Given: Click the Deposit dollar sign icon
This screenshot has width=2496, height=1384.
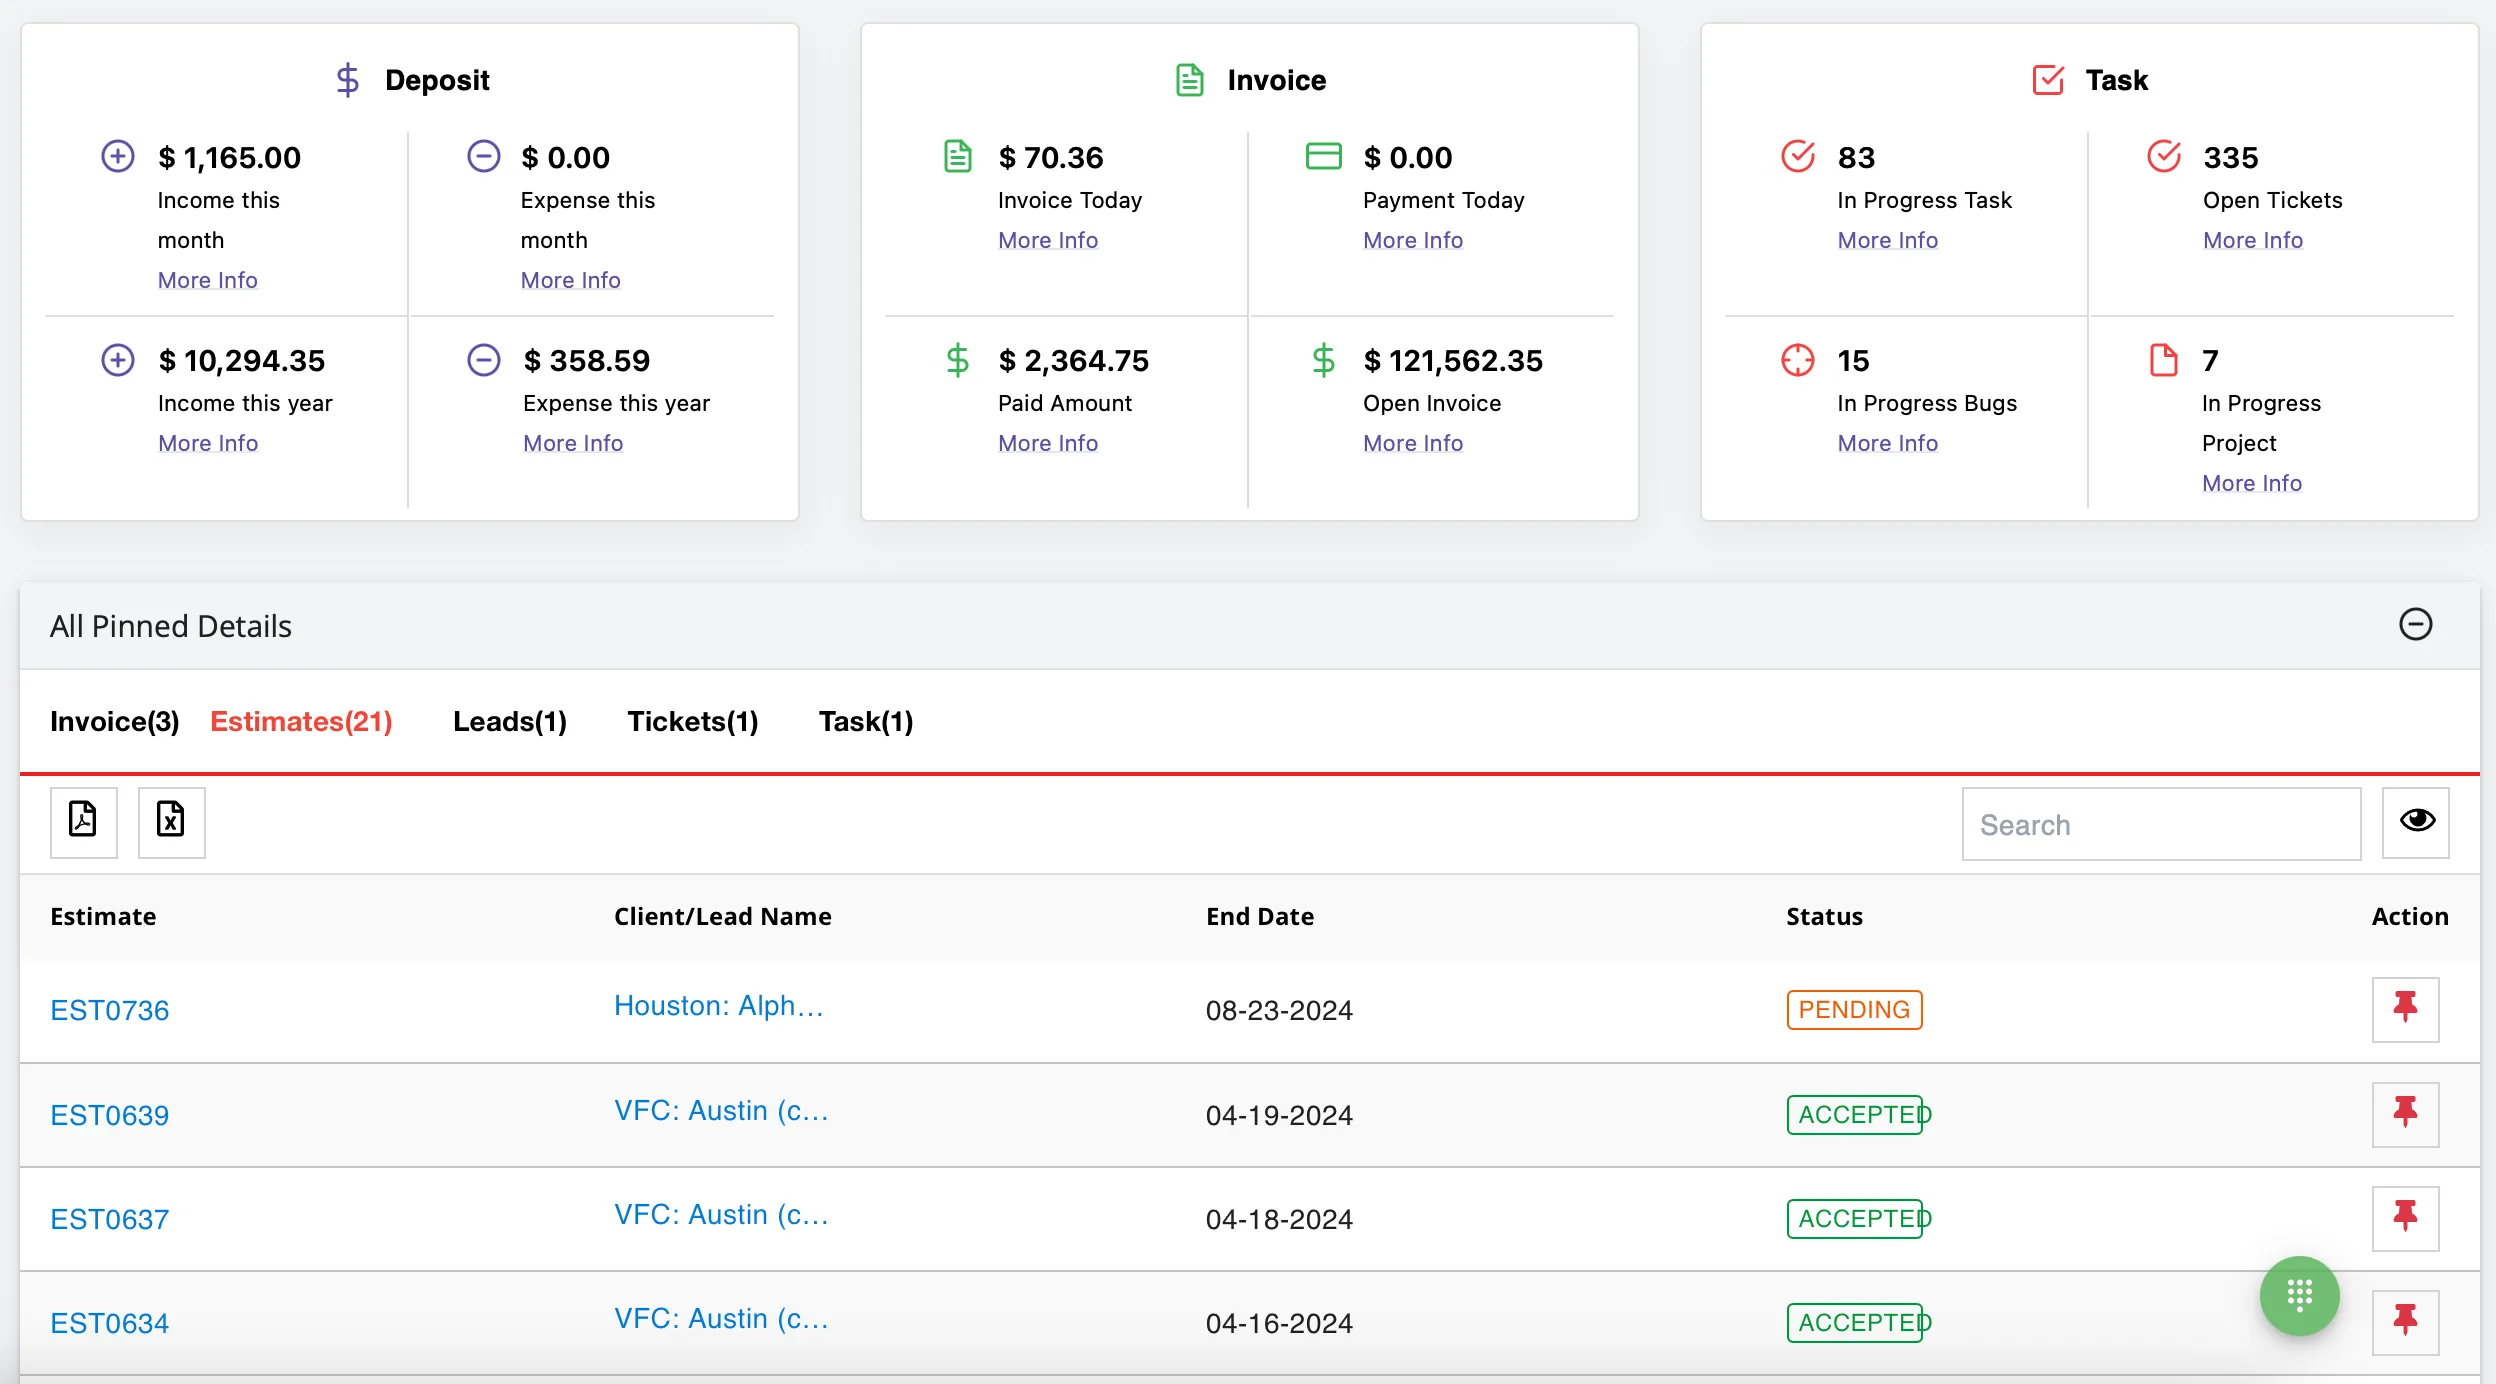Looking at the screenshot, I should tap(347, 80).
